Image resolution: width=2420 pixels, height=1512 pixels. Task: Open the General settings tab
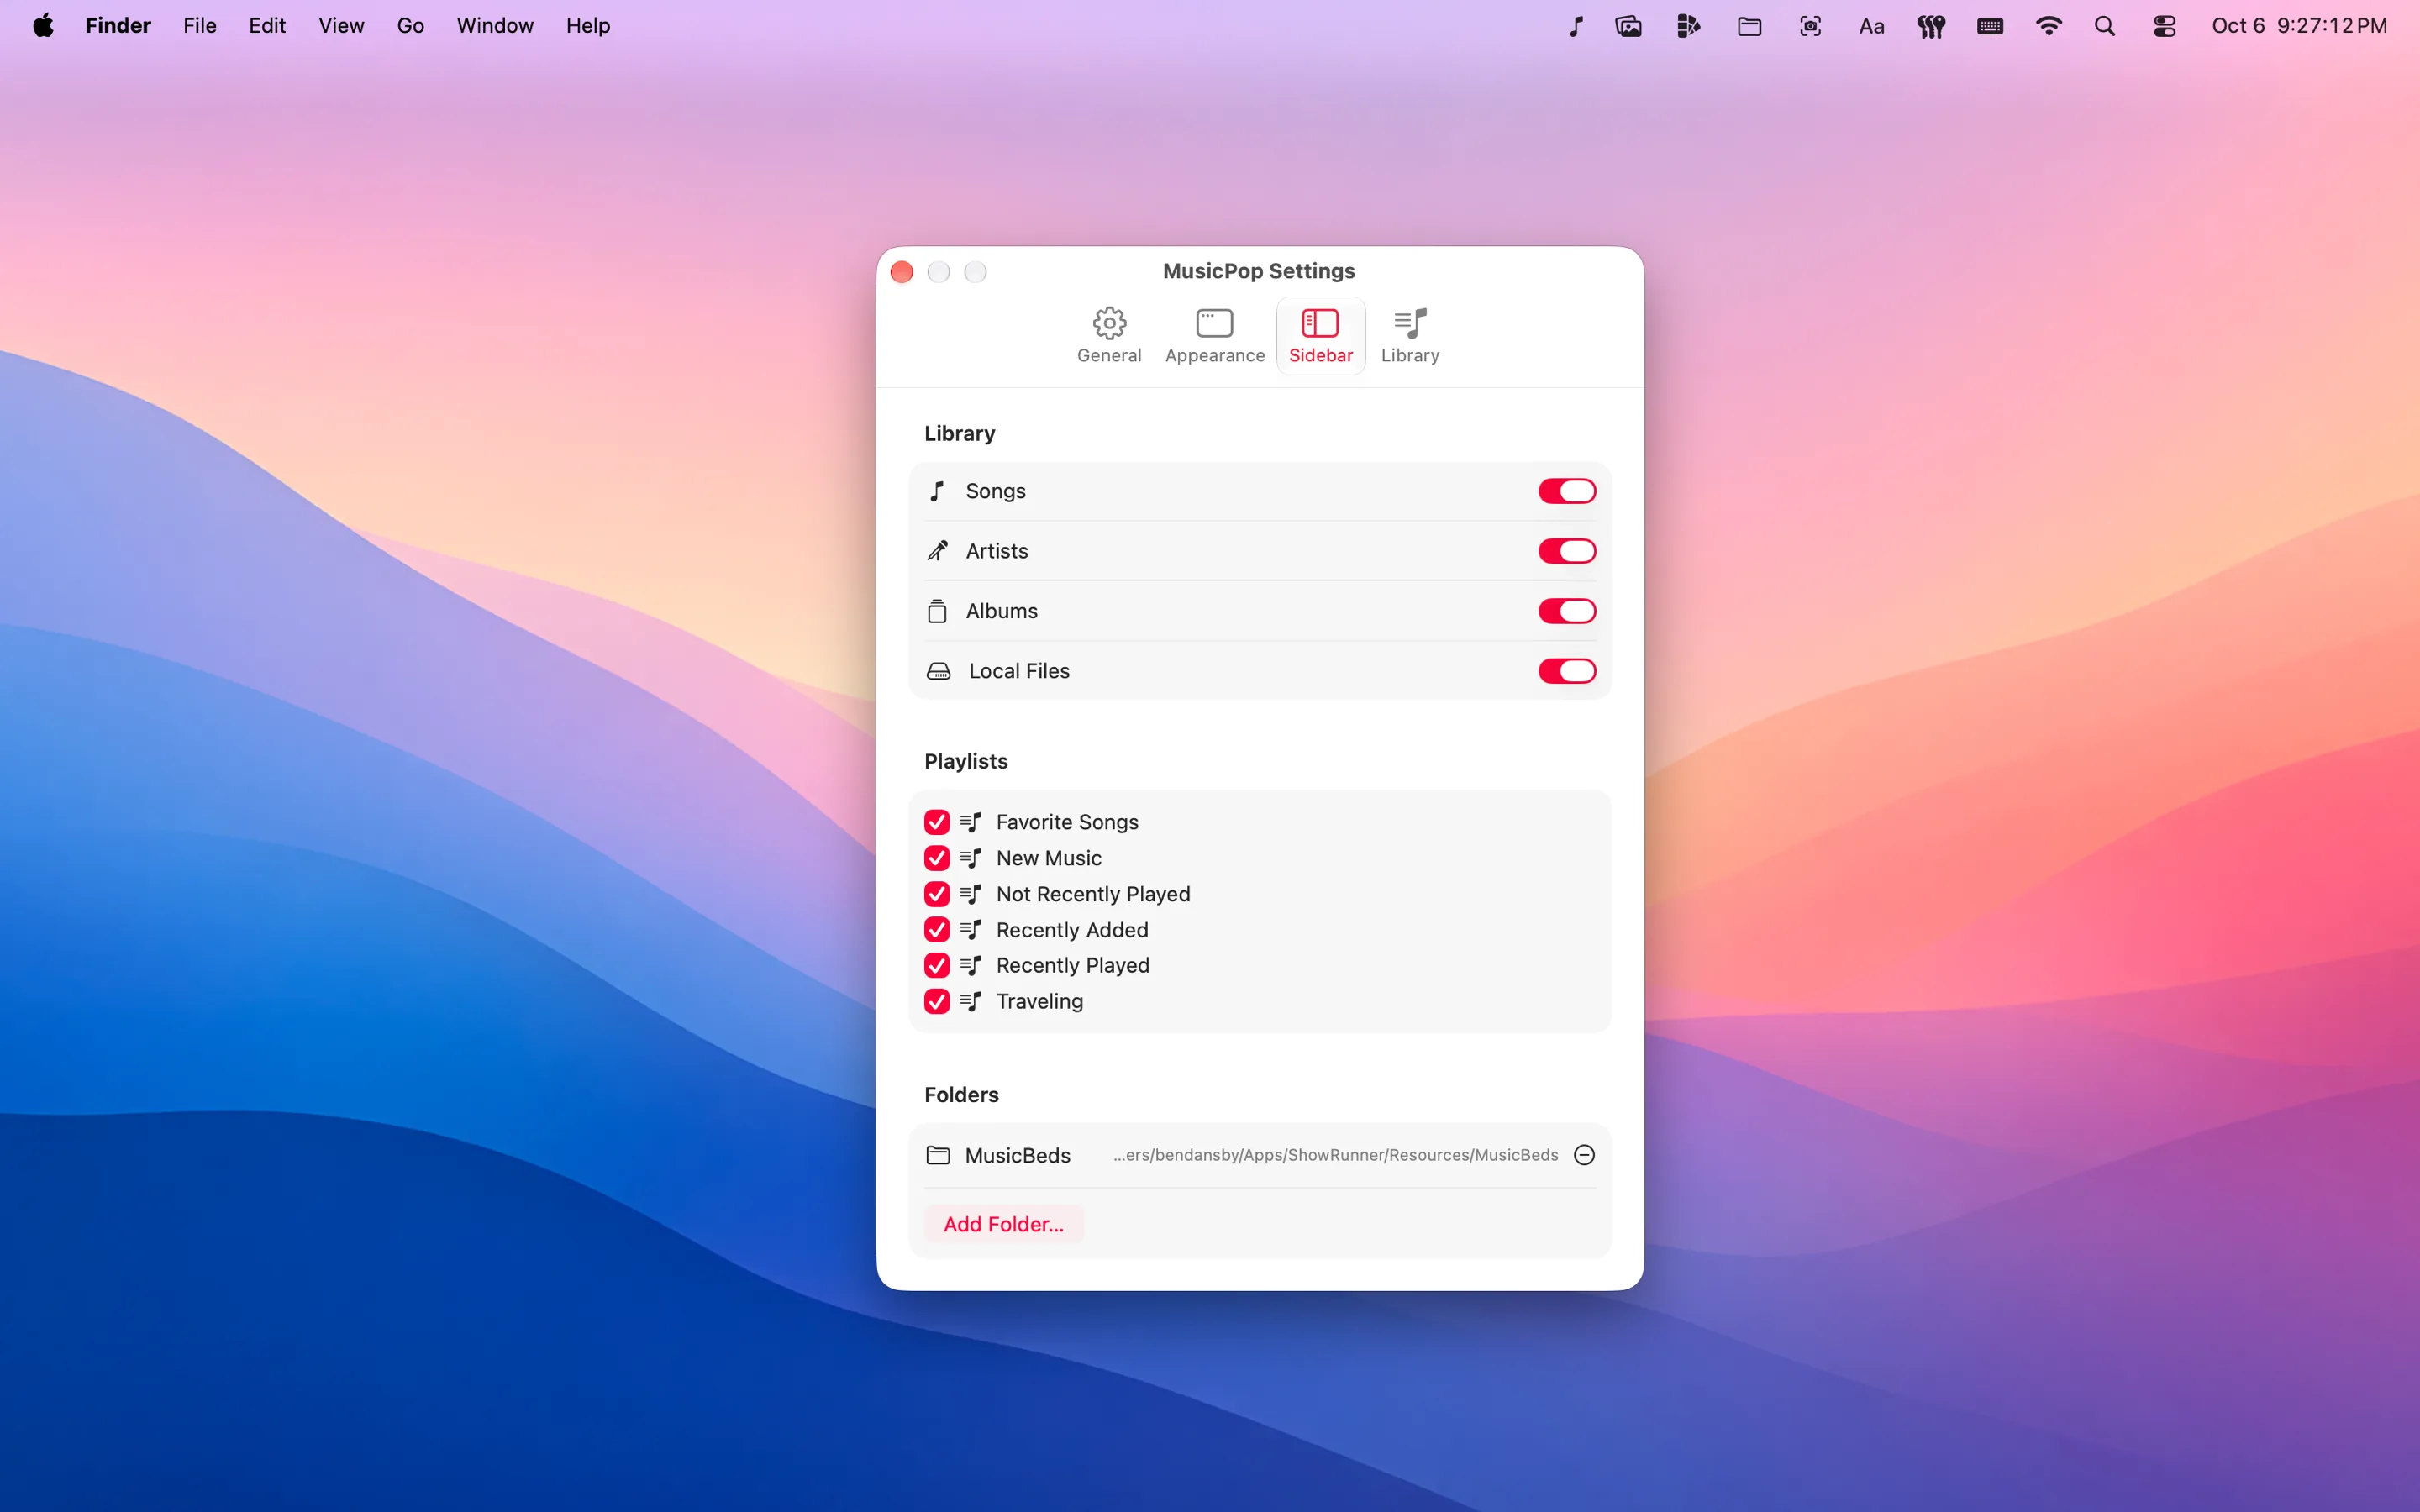(1109, 336)
